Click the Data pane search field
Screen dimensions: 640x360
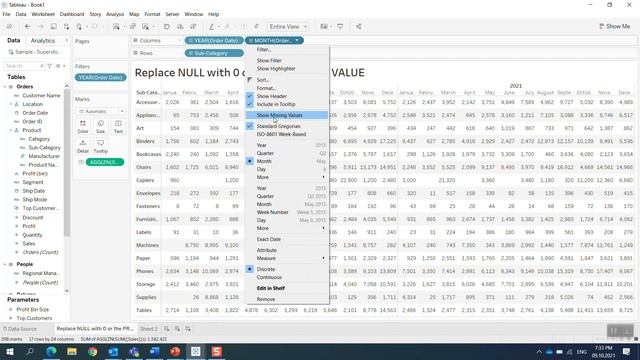[x=24, y=66]
